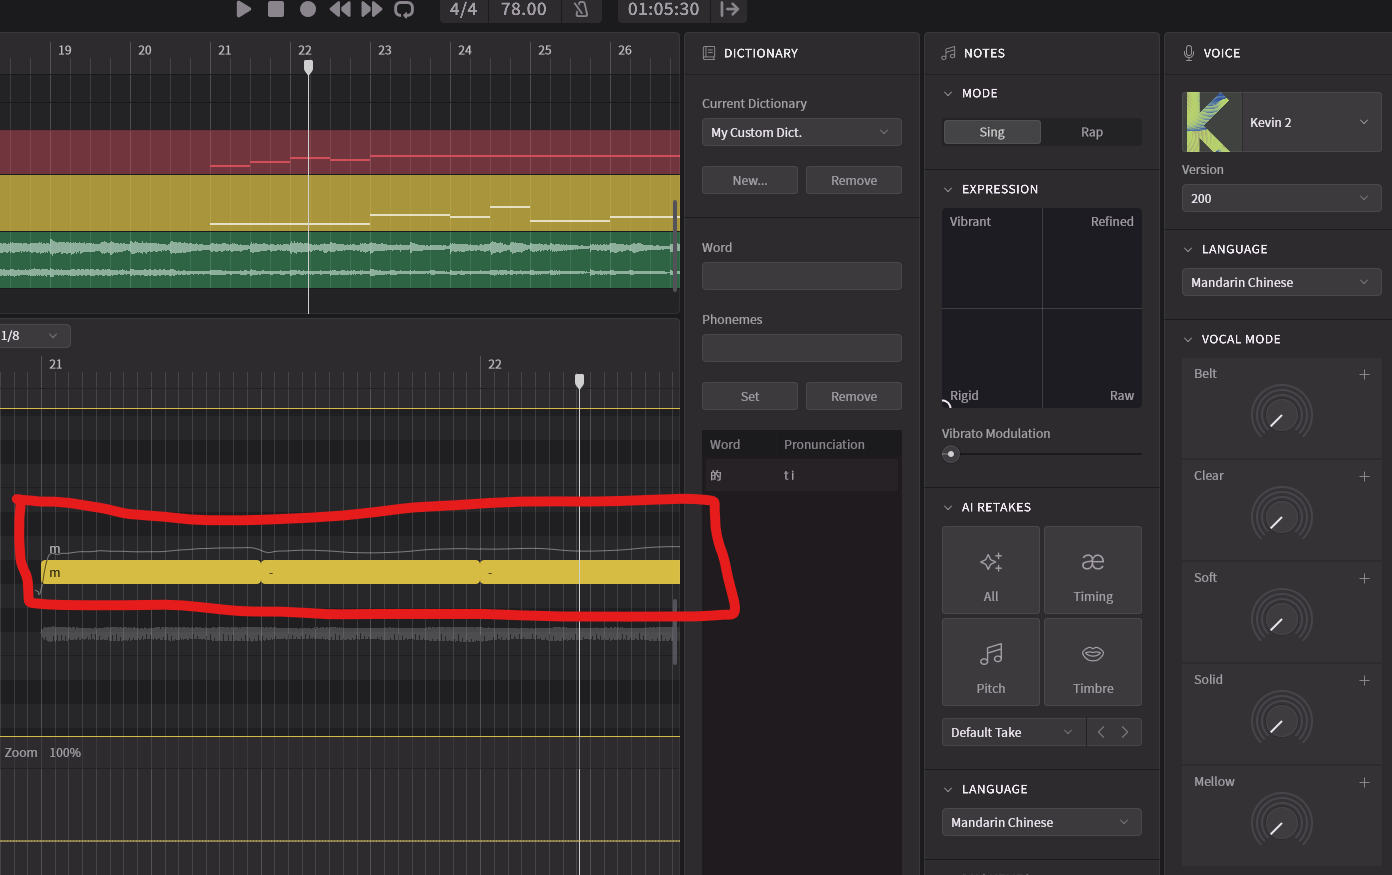Switch mode to Rap
Image resolution: width=1392 pixels, height=875 pixels.
coord(1092,132)
